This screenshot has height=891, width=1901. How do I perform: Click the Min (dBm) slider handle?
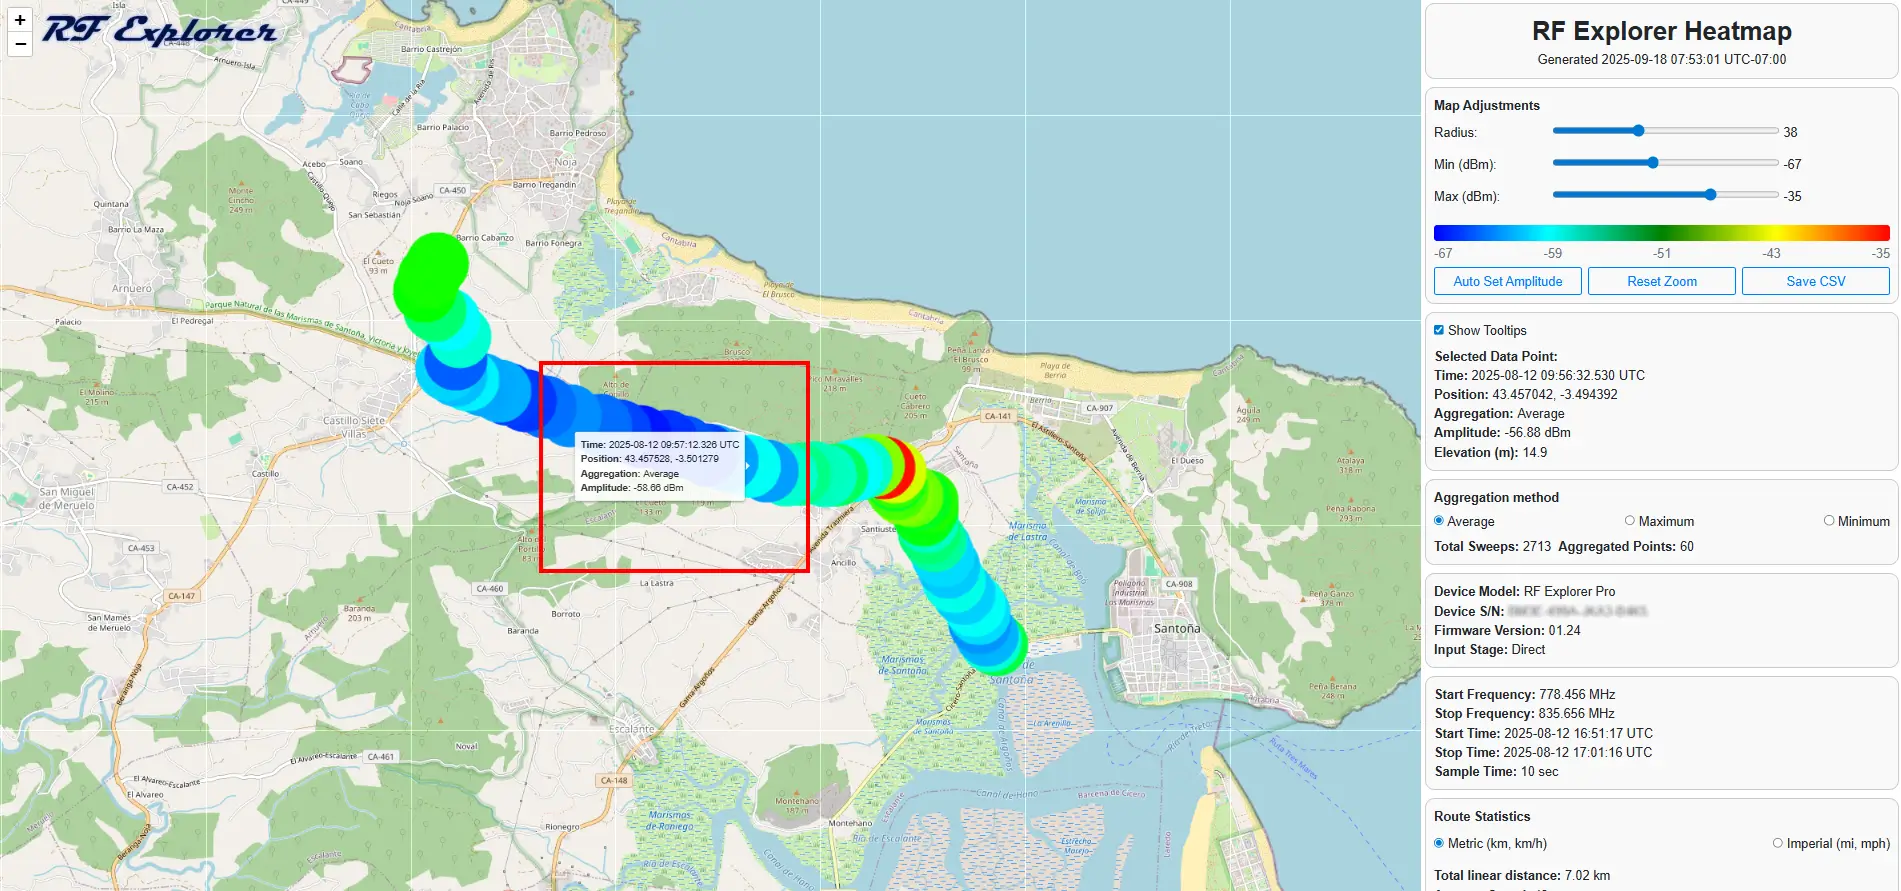[x=1653, y=163]
